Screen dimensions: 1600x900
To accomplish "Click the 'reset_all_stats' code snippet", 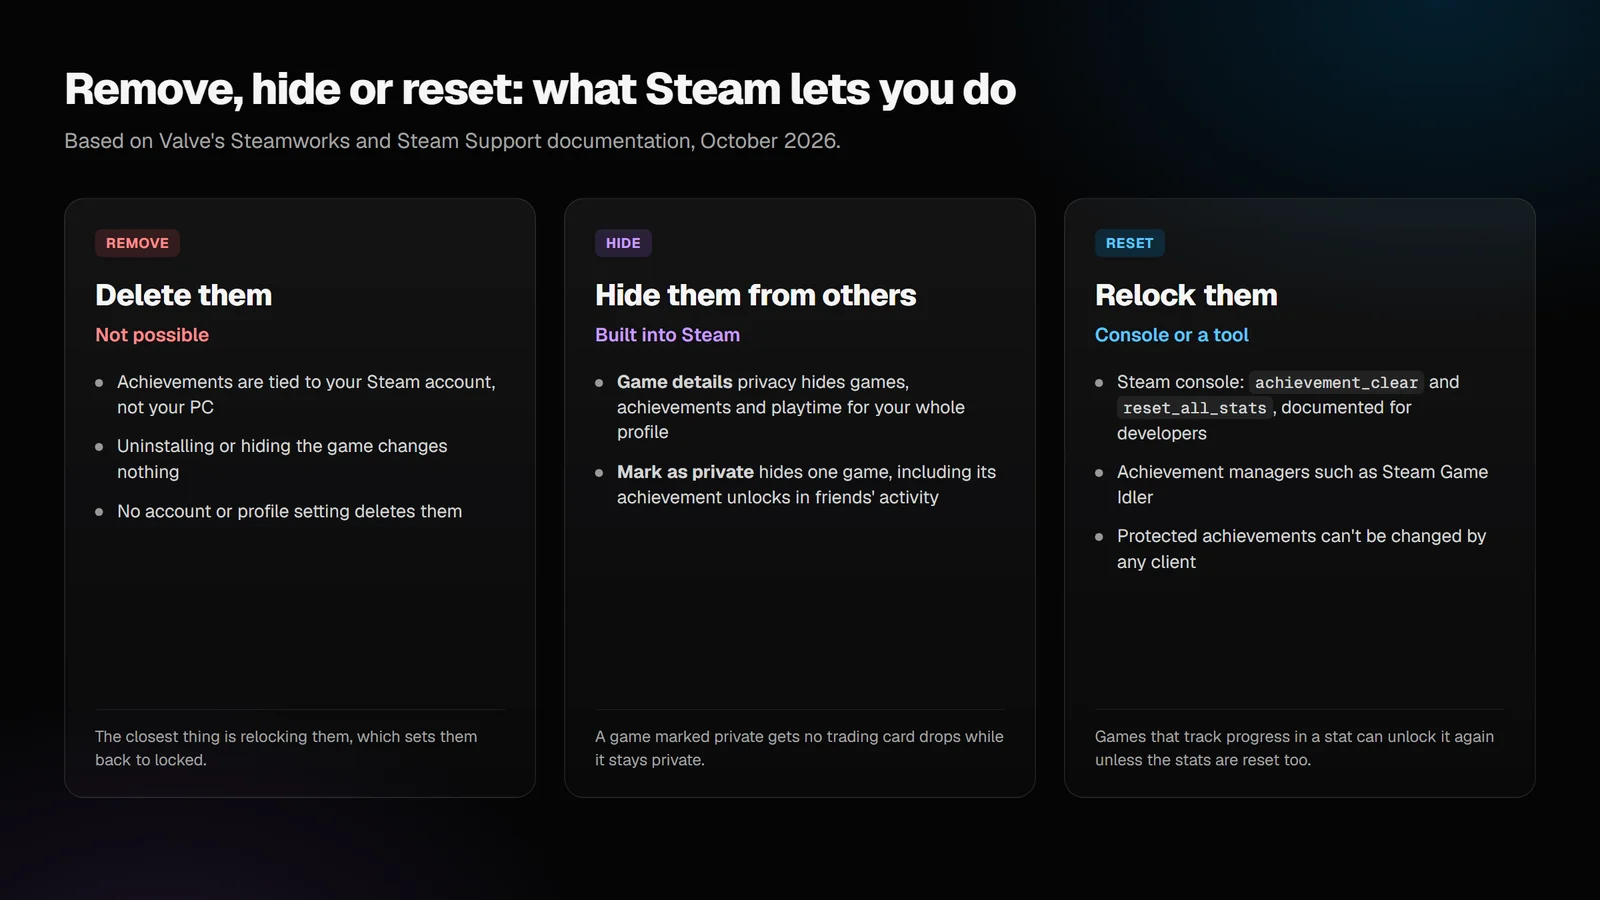I will (1194, 407).
